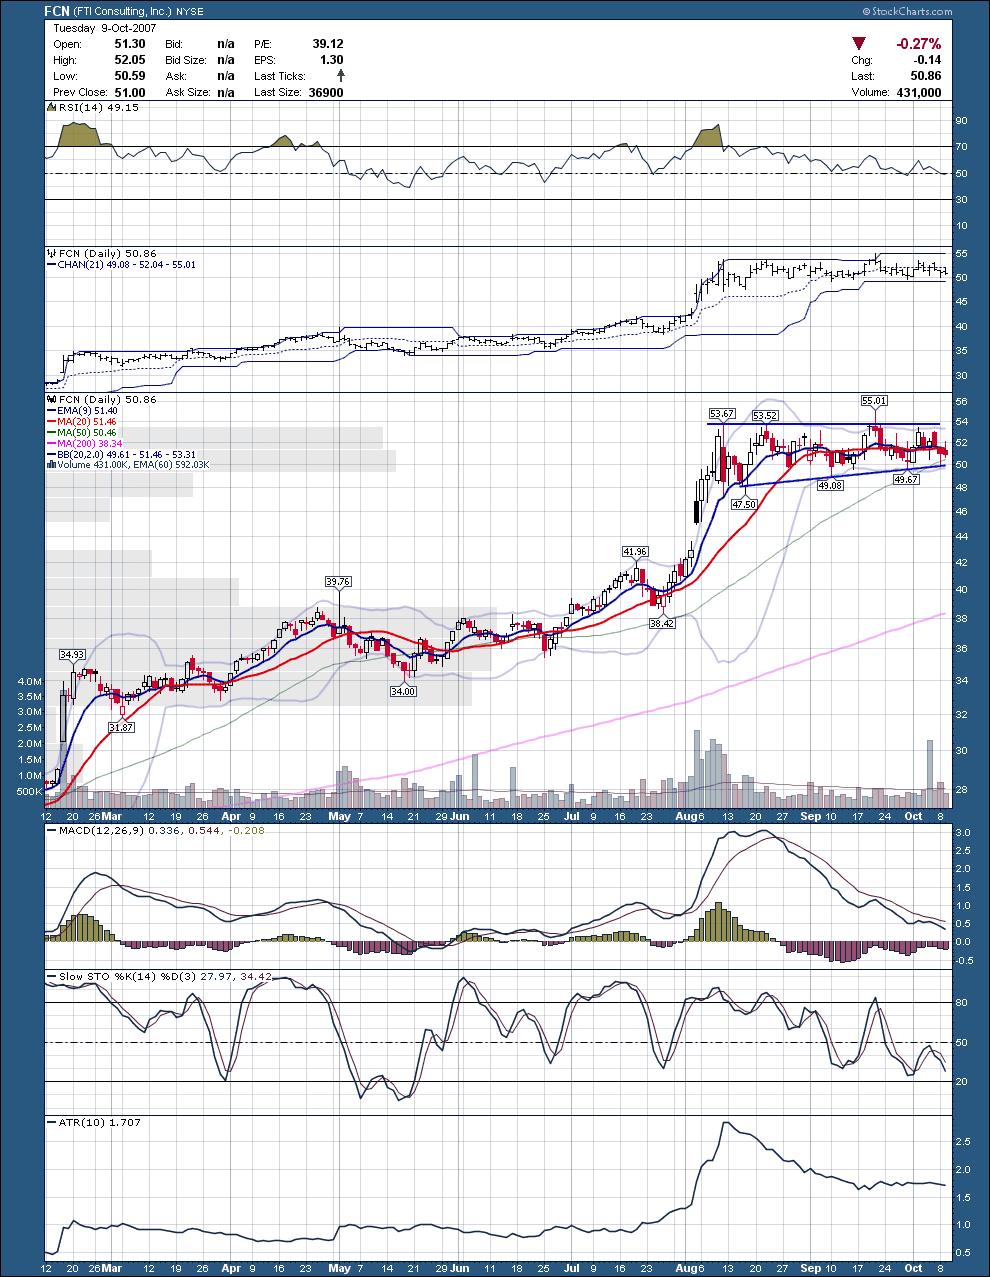Click the 55.01 high price label
The height and width of the screenshot is (1277, 990).
[x=874, y=399]
